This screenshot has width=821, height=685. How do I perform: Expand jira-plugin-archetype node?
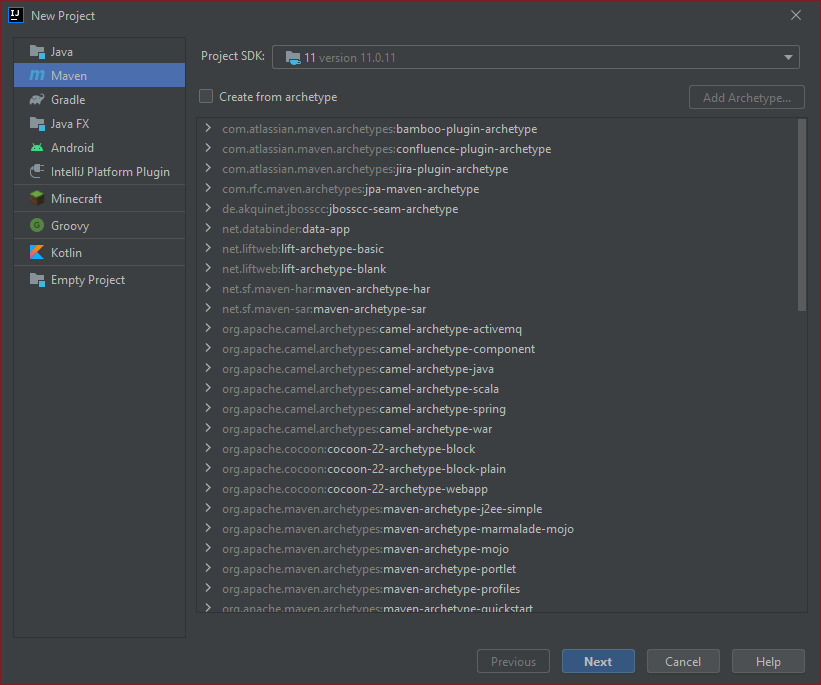click(x=208, y=168)
